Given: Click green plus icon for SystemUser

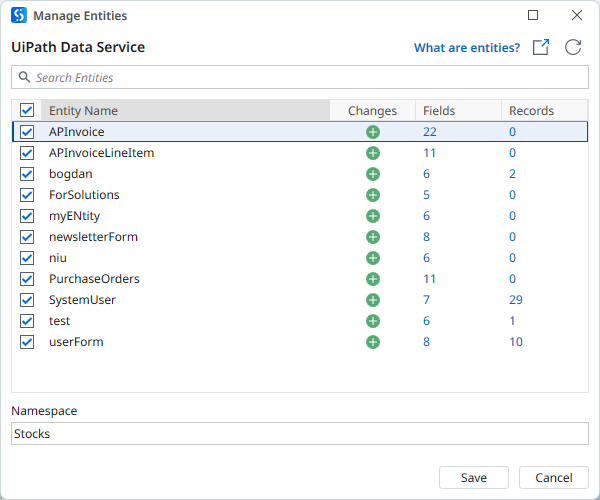Looking at the screenshot, I should (x=373, y=300).
